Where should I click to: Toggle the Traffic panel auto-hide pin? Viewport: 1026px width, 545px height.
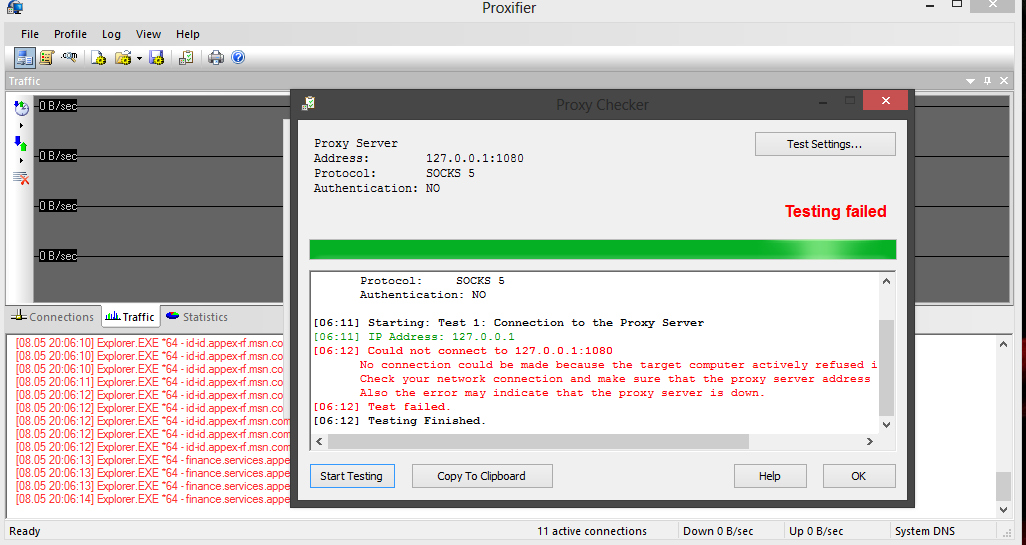pyautogui.click(x=987, y=81)
